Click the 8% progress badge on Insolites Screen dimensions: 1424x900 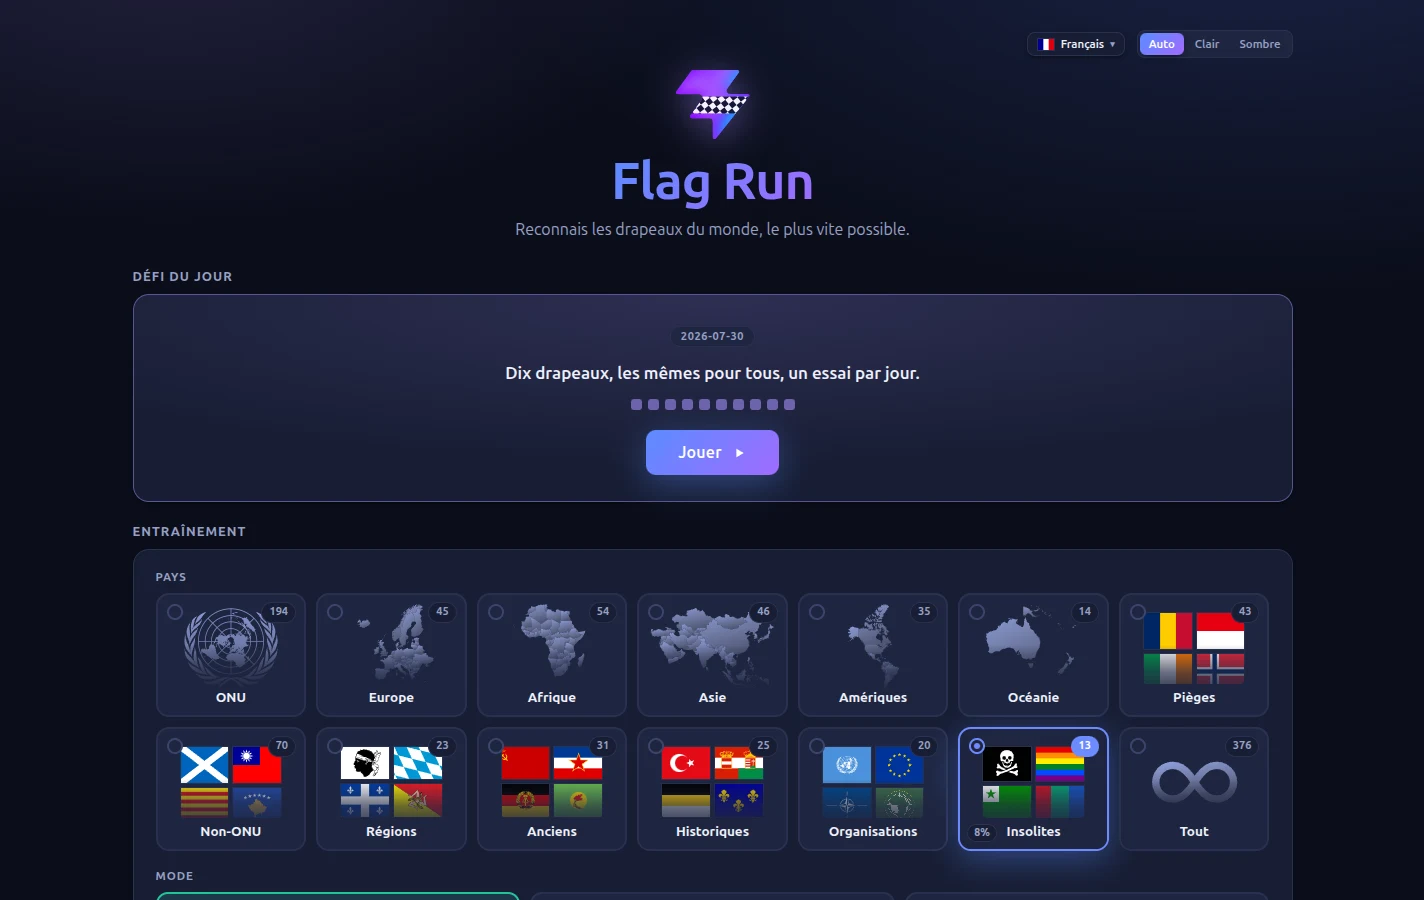click(x=982, y=832)
